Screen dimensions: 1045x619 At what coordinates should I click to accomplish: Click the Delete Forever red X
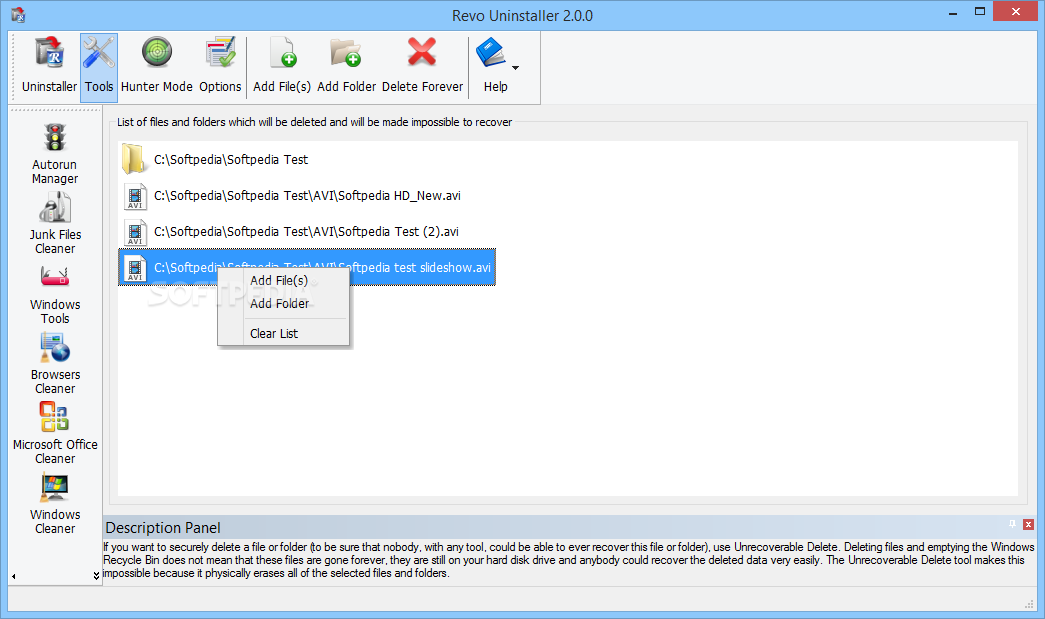coord(422,53)
